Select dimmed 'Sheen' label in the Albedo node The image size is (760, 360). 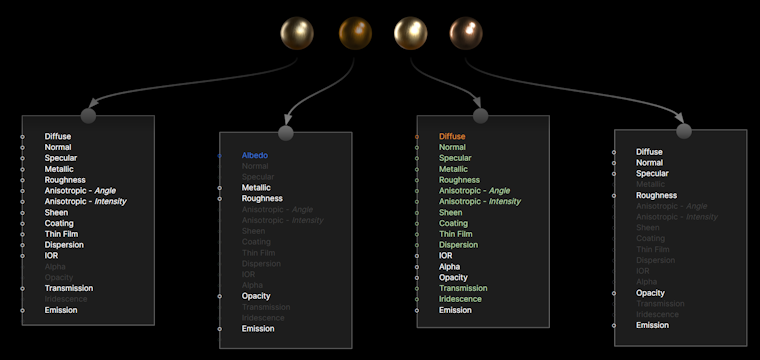coord(253,231)
